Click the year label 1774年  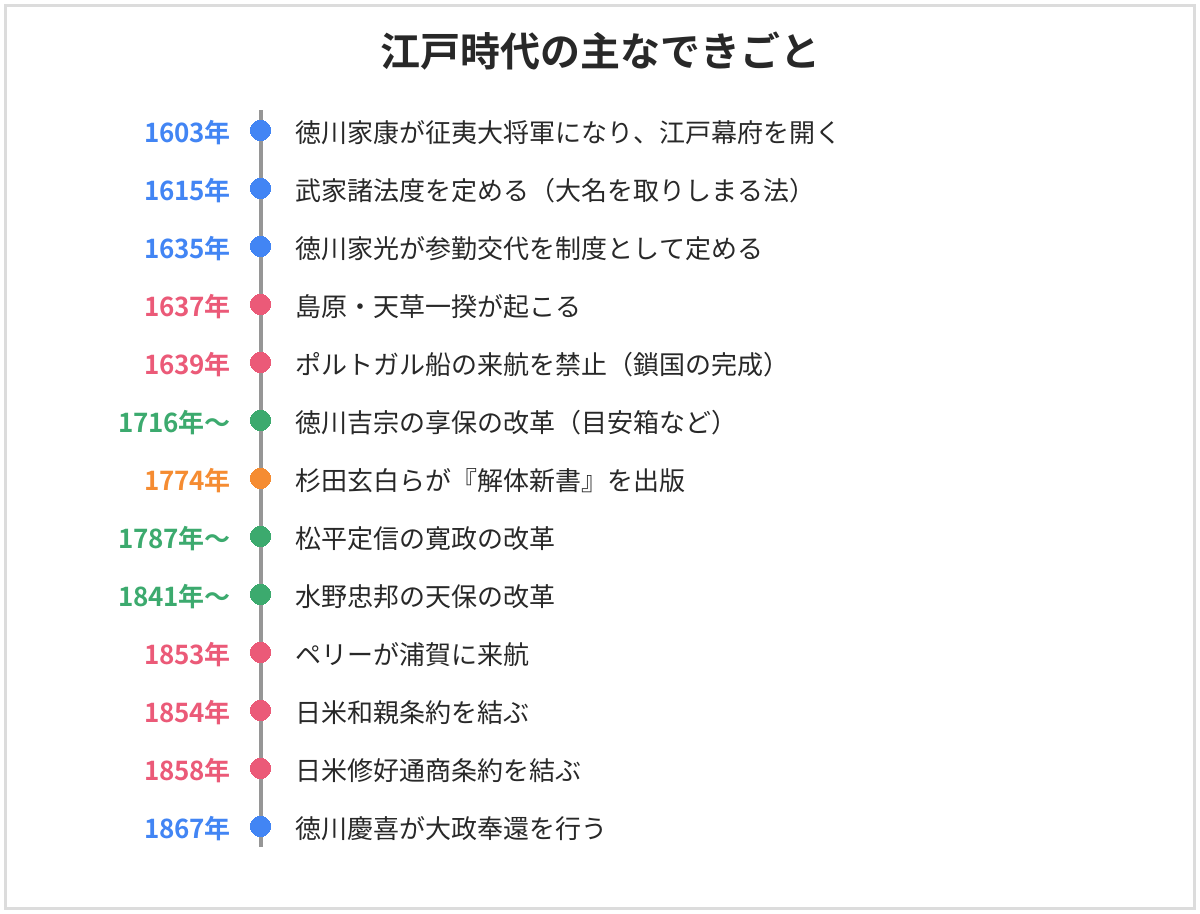point(187,480)
